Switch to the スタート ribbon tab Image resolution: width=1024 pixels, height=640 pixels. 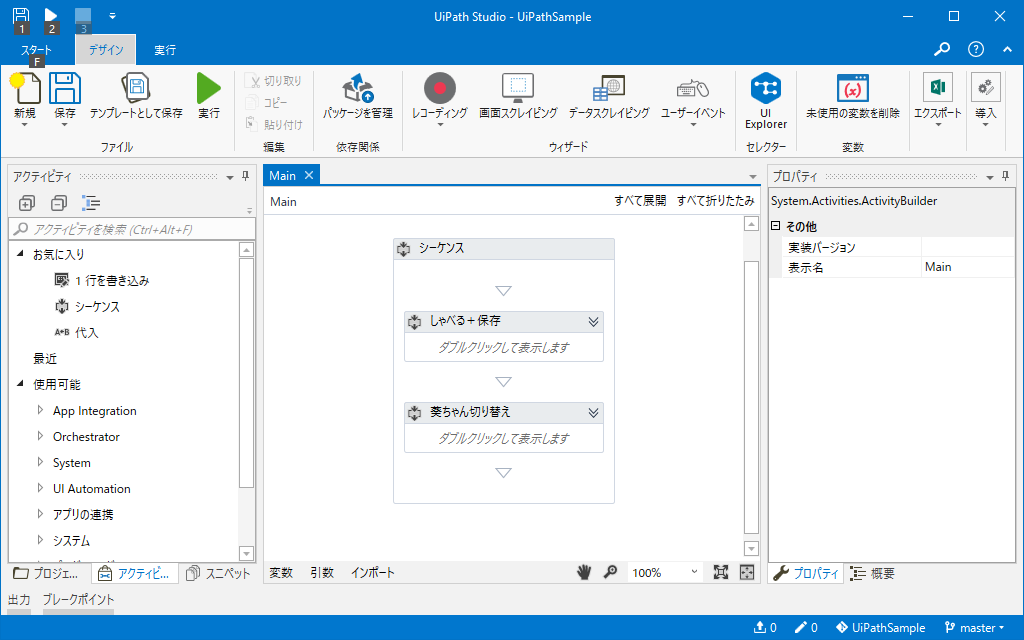pyautogui.click(x=36, y=50)
